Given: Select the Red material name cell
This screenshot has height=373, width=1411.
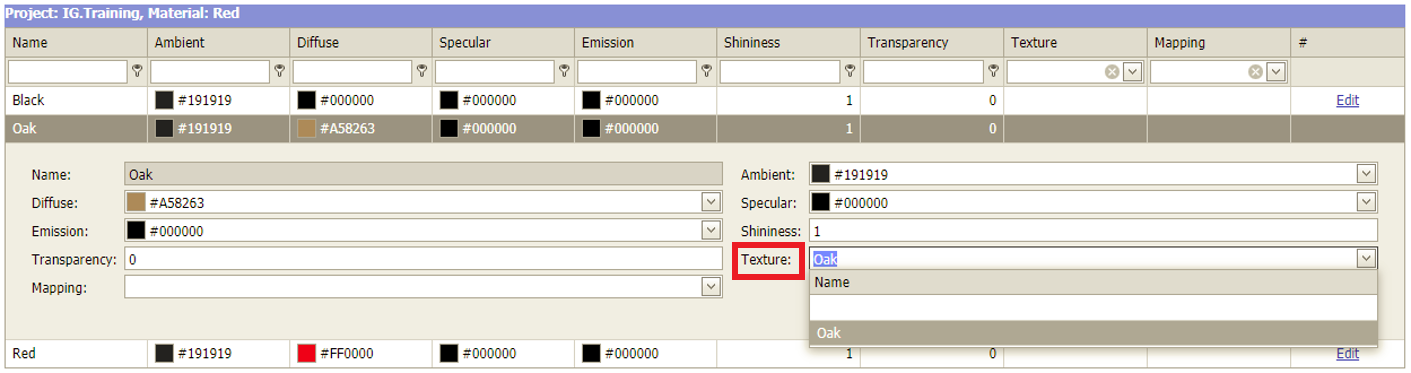Looking at the screenshot, I should 76,353.
